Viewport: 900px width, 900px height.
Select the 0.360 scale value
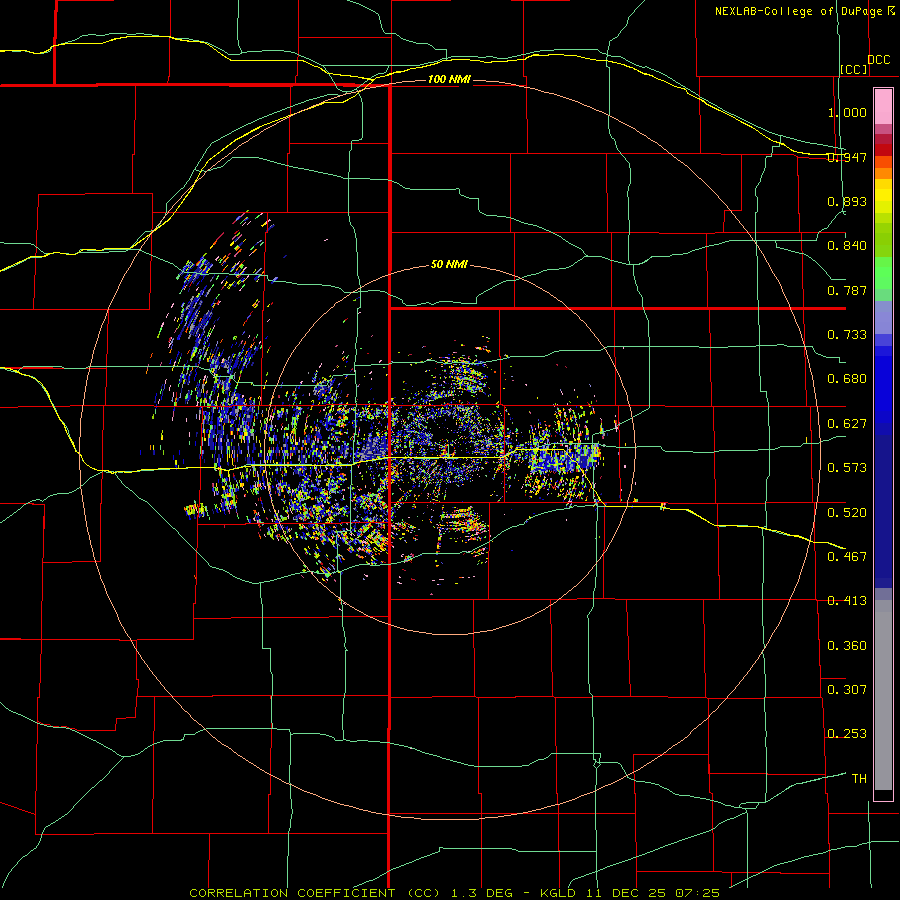click(847, 646)
